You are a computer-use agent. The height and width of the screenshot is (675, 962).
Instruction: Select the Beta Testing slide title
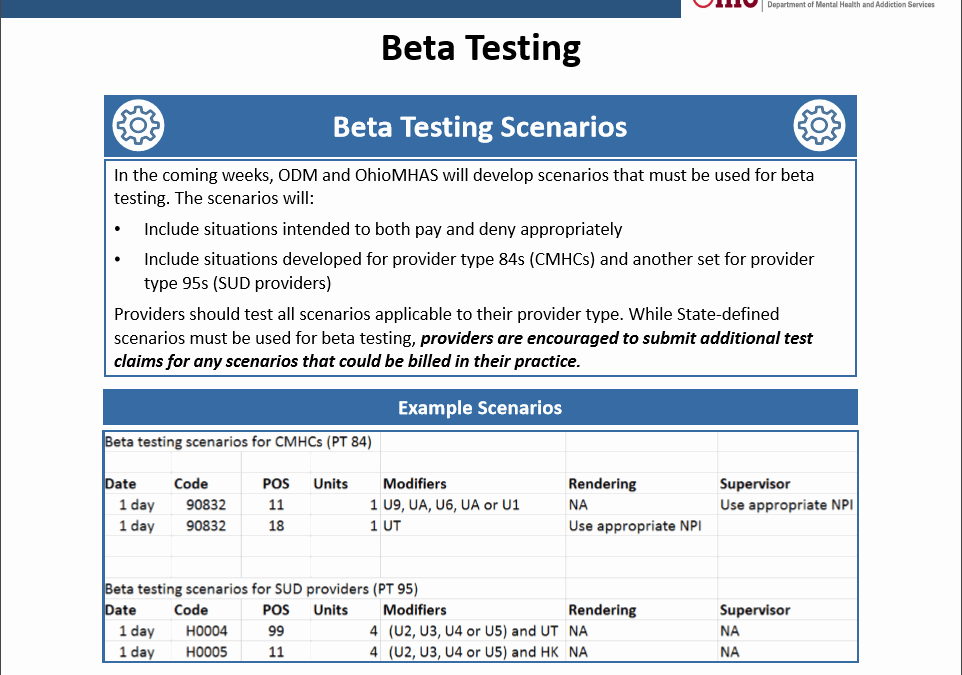(480, 48)
